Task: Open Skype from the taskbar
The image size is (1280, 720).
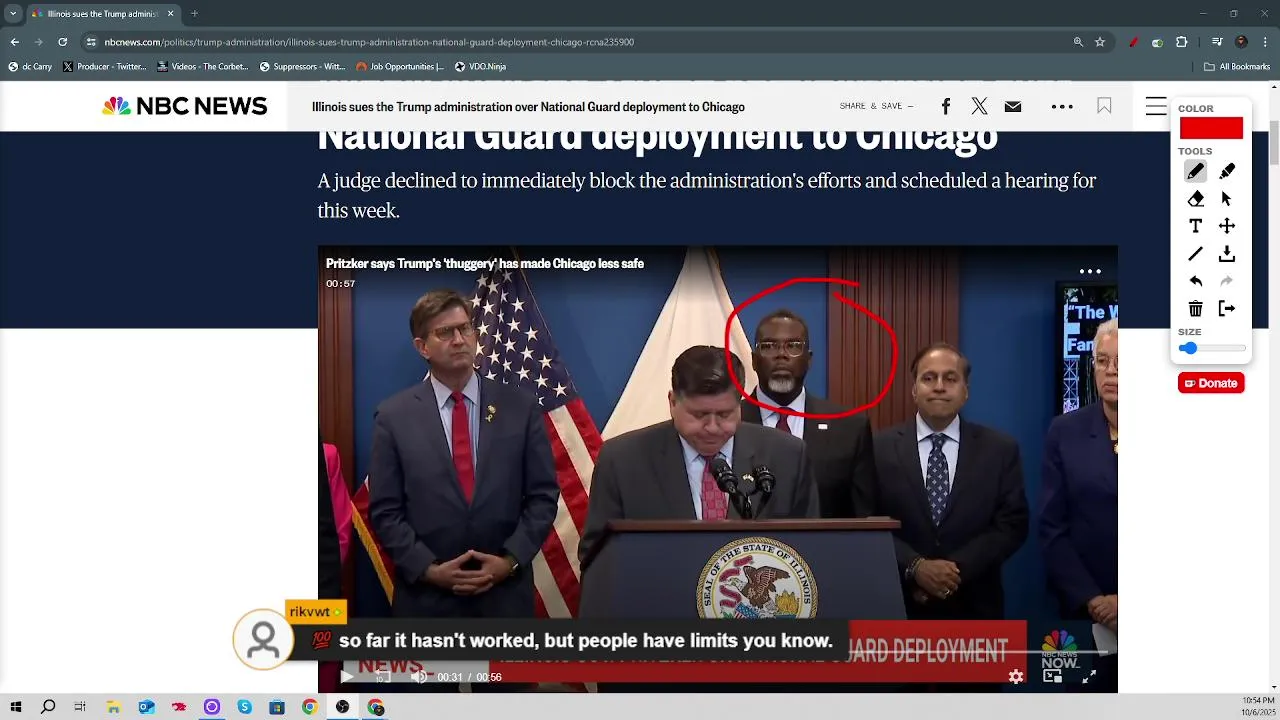Action: 244,707
